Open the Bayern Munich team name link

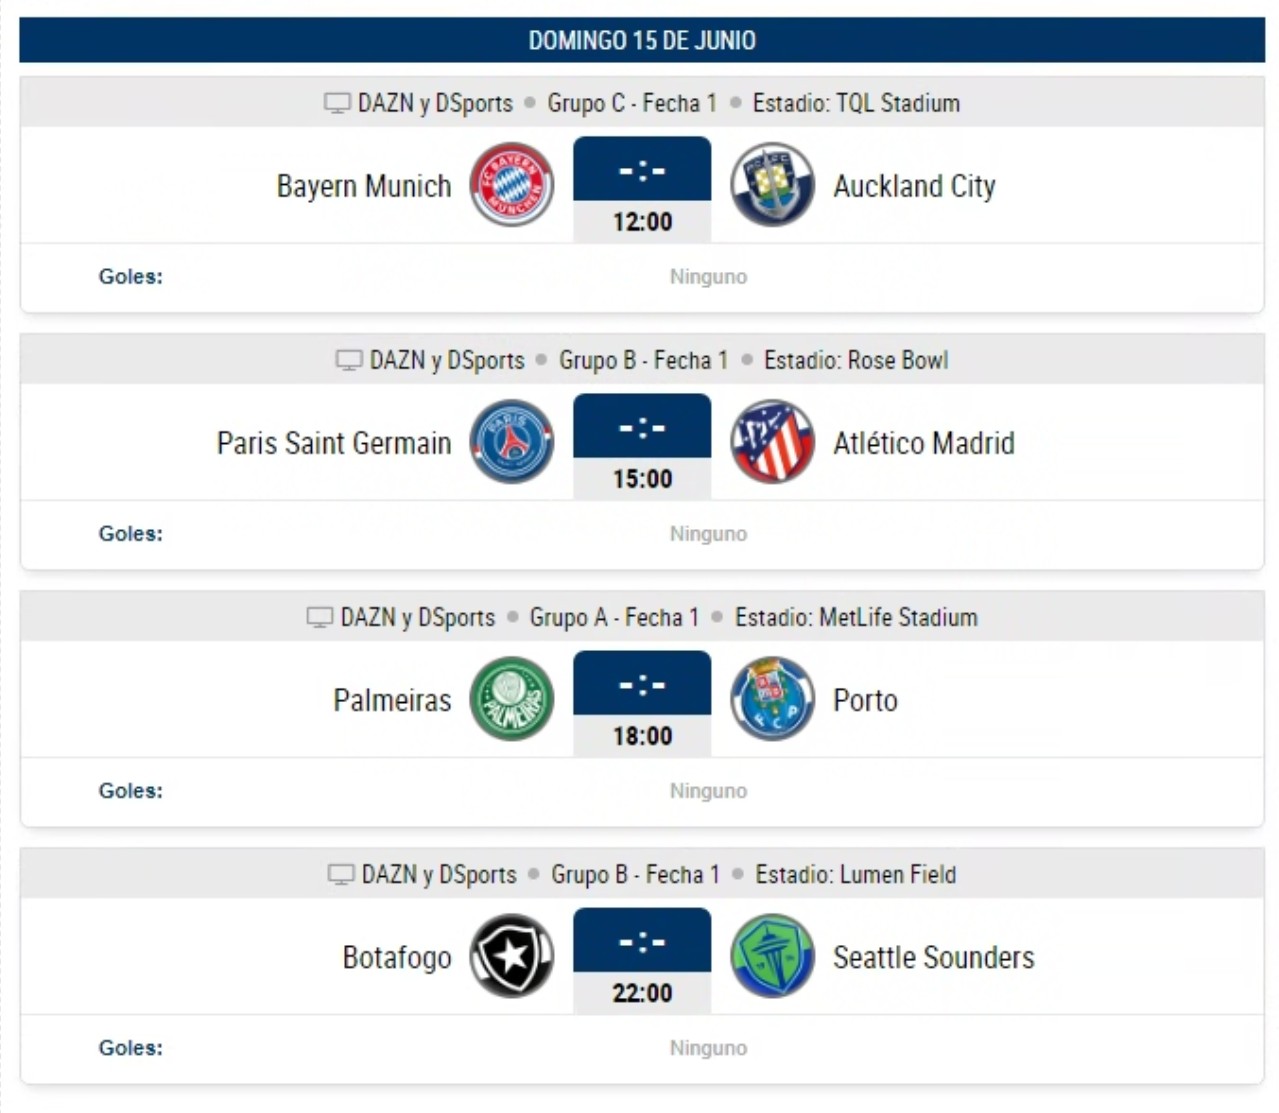pyautogui.click(x=364, y=186)
